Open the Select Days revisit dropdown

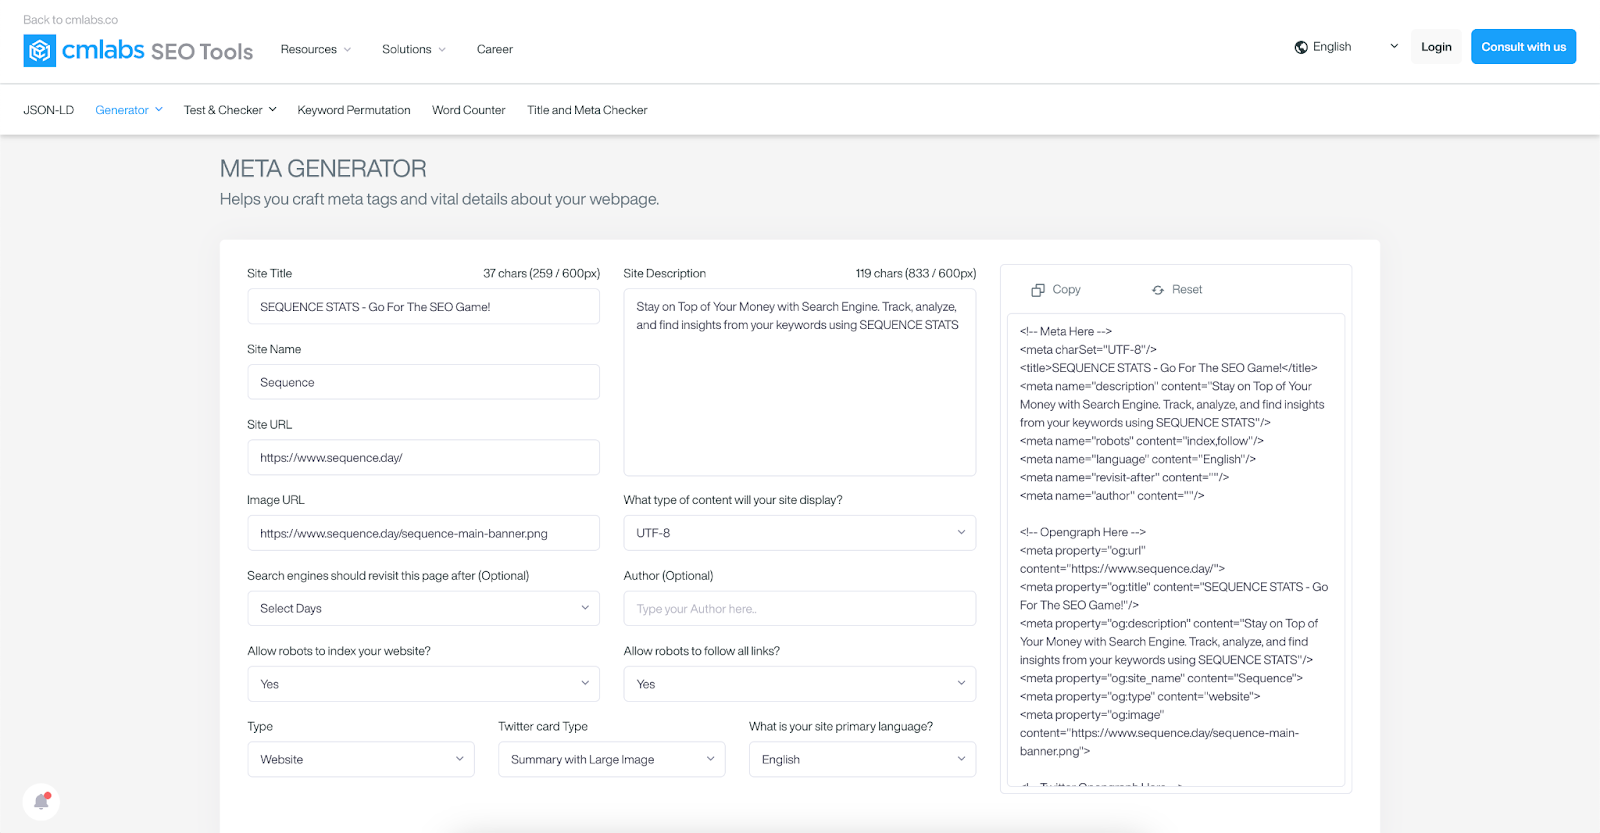tap(423, 608)
